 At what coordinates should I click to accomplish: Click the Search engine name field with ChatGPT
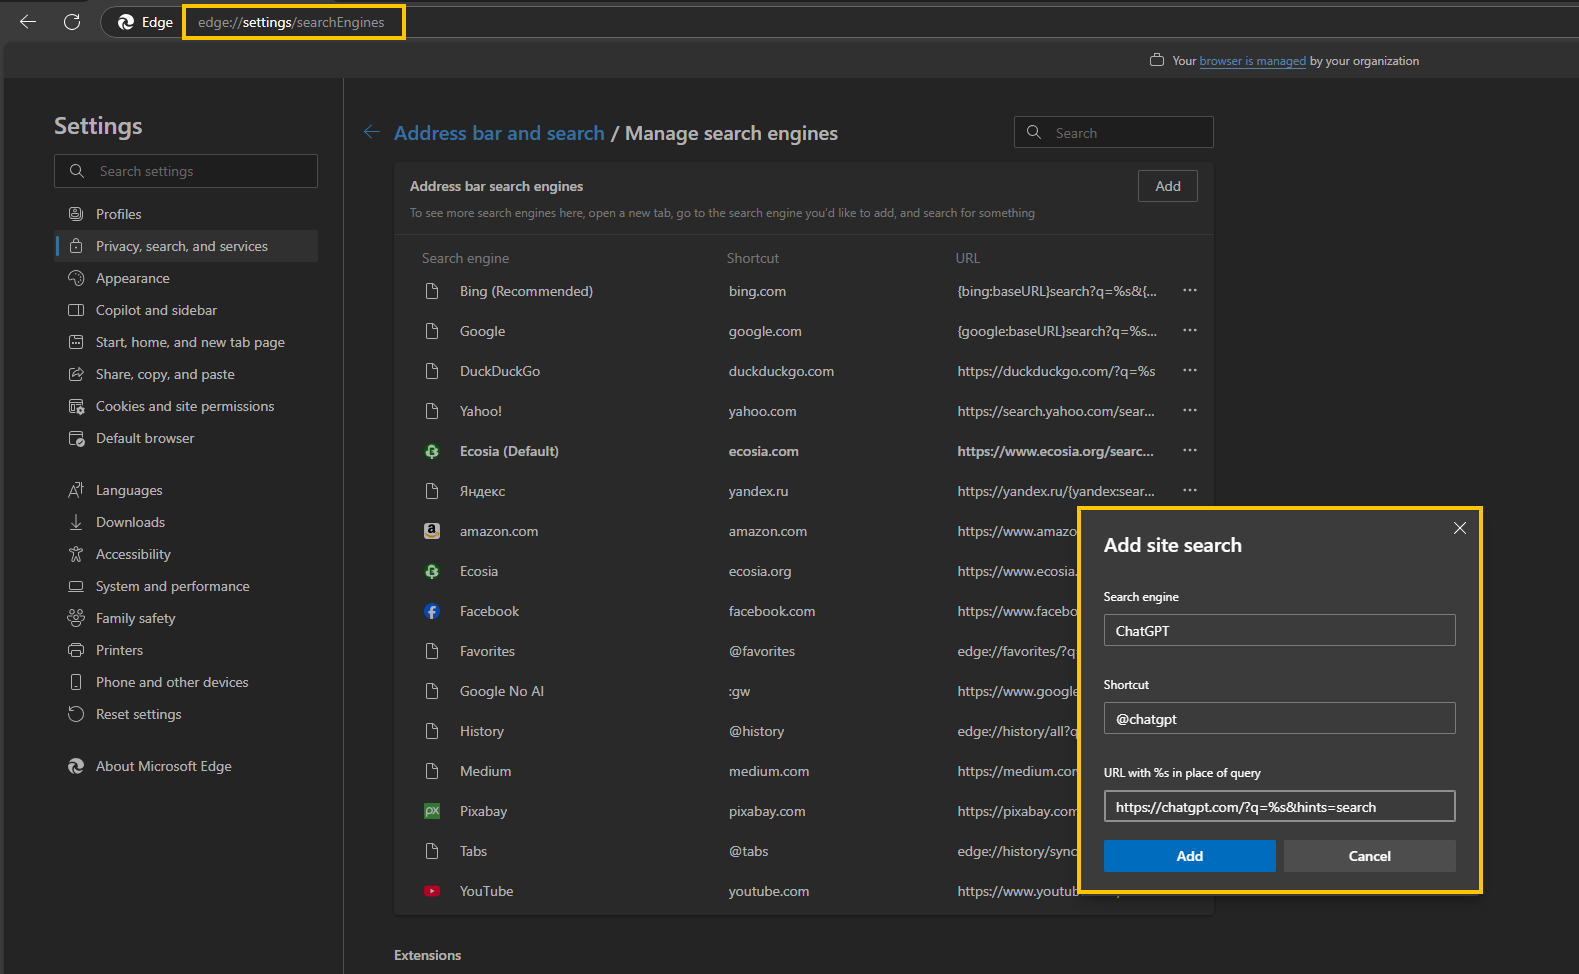[x=1280, y=630]
